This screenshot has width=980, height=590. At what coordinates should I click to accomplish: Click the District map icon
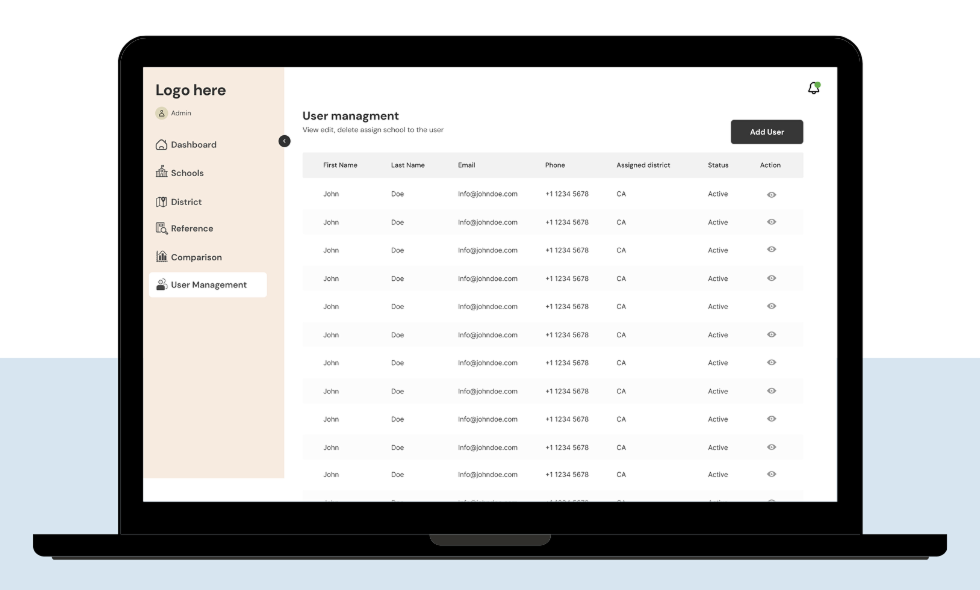coord(161,202)
